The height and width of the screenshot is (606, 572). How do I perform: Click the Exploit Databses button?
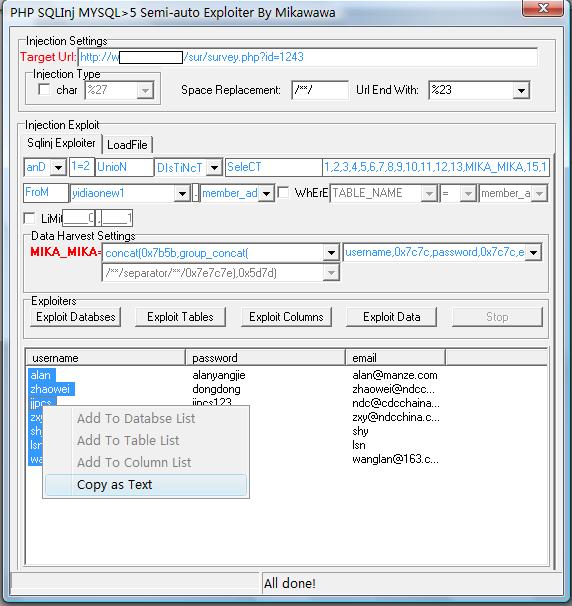point(76,317)
